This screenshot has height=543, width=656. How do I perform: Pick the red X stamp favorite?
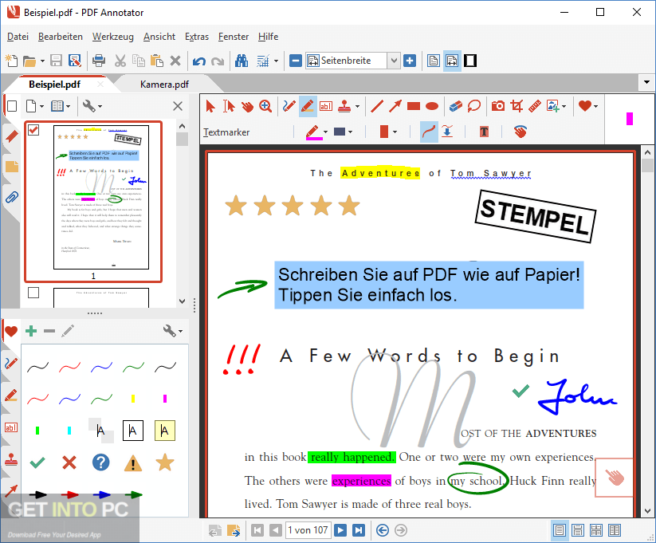pyautogui.click(x=69, y=462)
